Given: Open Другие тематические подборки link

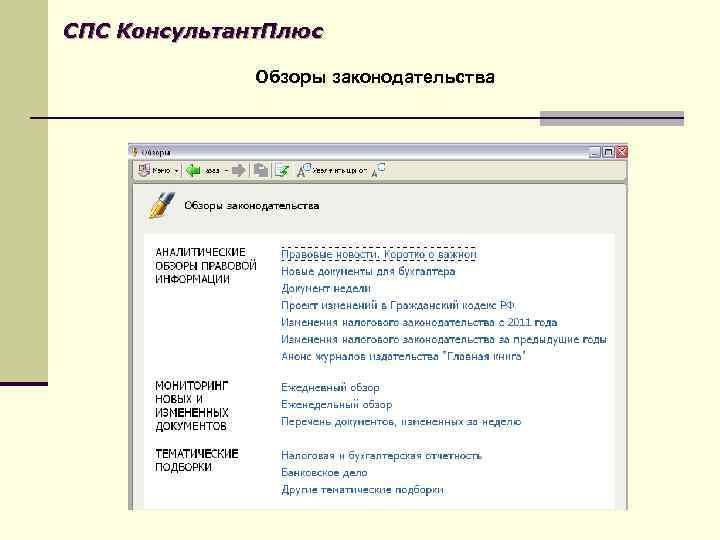Looking at the screenshot, I should 362,489.
